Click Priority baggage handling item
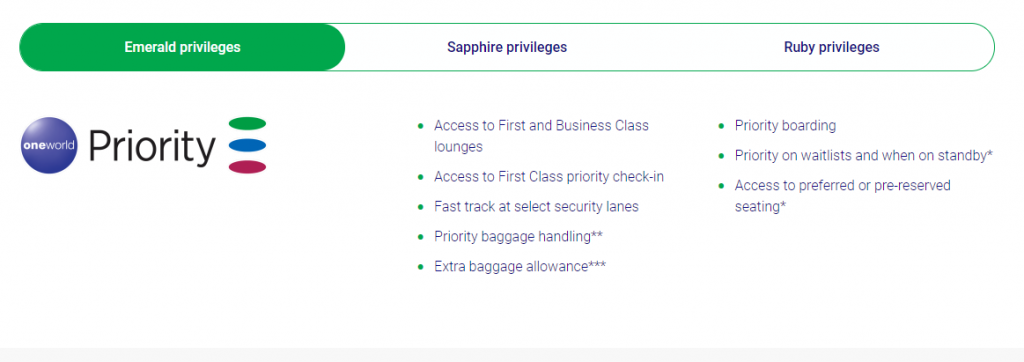 [518, 237]
